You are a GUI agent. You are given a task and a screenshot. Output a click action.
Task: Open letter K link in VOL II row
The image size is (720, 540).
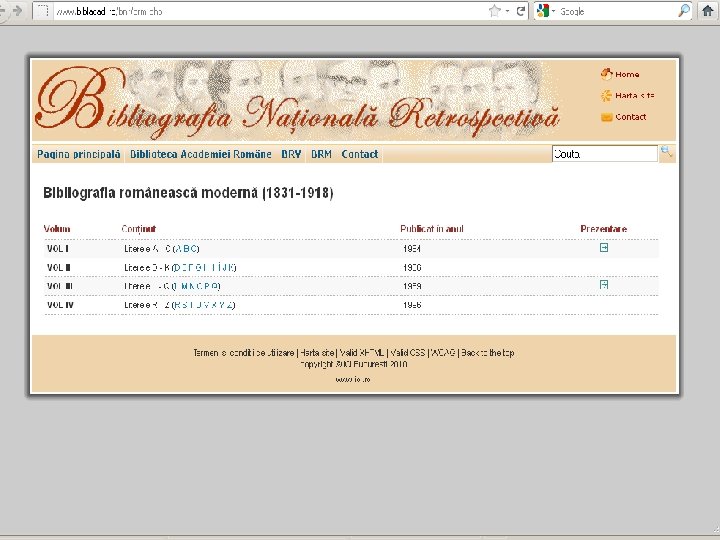coord(231,267)
